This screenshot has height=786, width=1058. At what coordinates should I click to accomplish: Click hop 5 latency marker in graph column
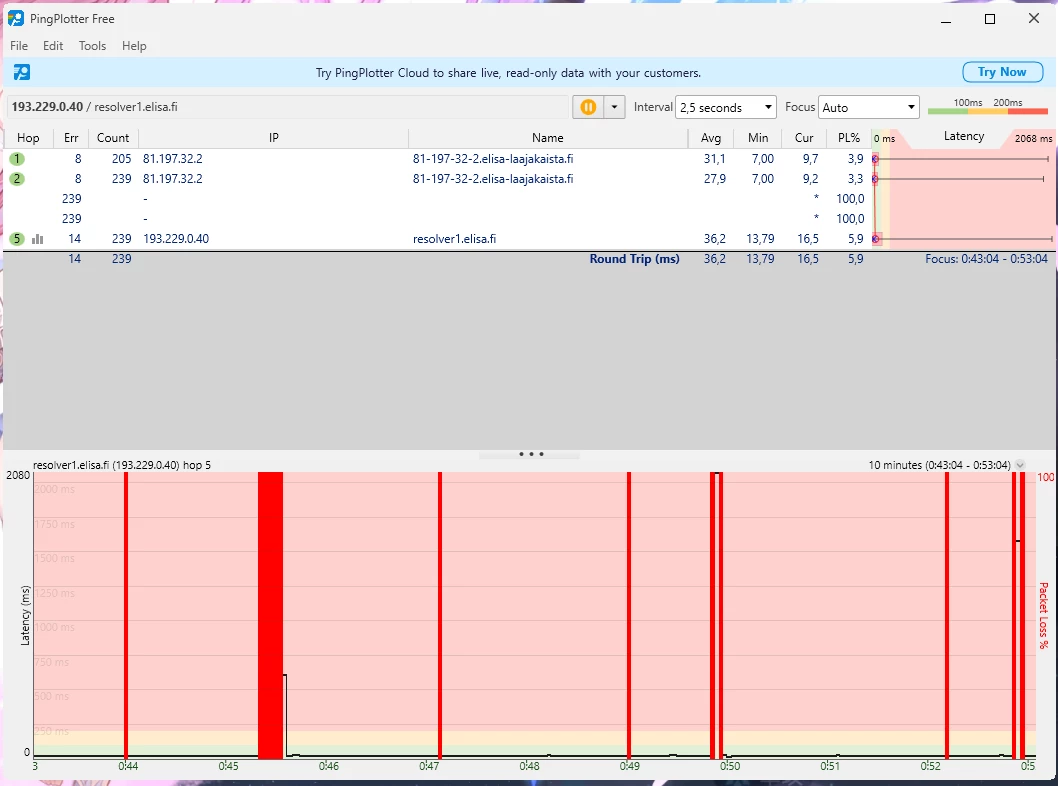coord(875,239)
